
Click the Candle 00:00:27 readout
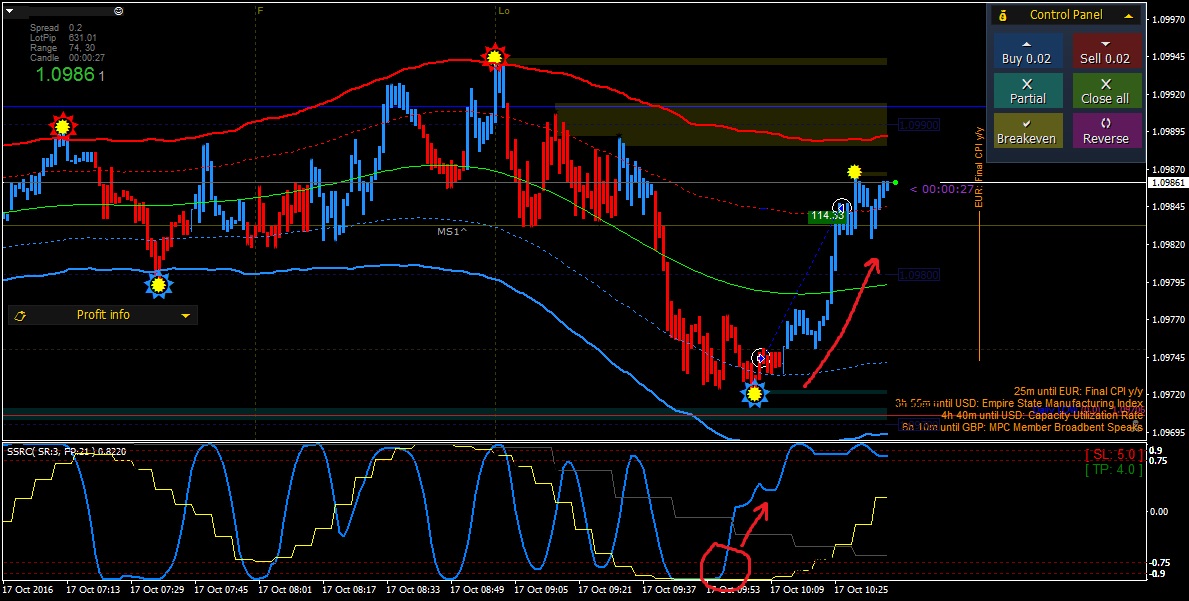coord(67,58)
